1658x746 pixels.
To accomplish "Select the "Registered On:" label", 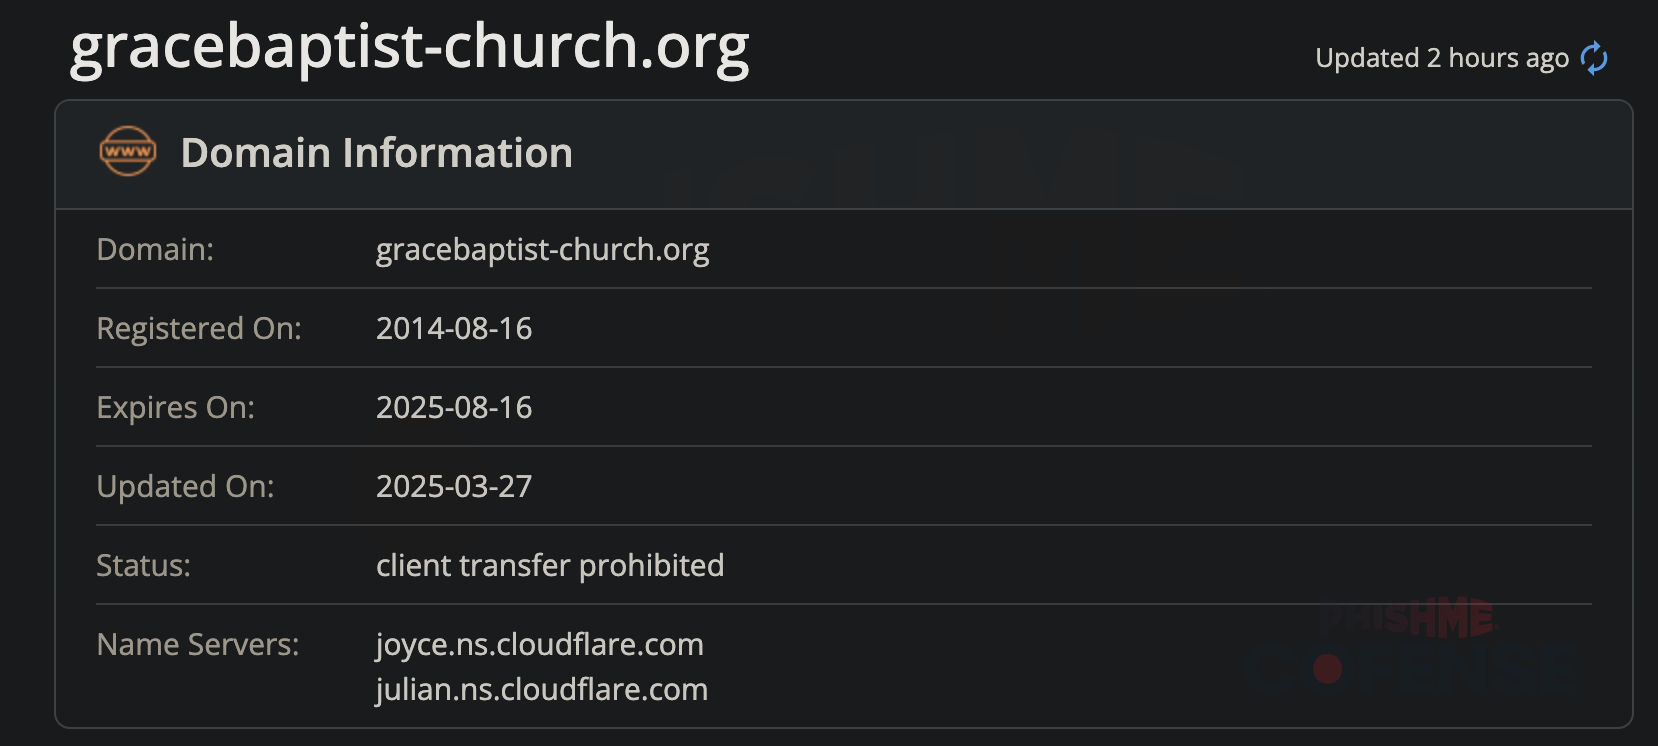I will (x=198, y=328).
